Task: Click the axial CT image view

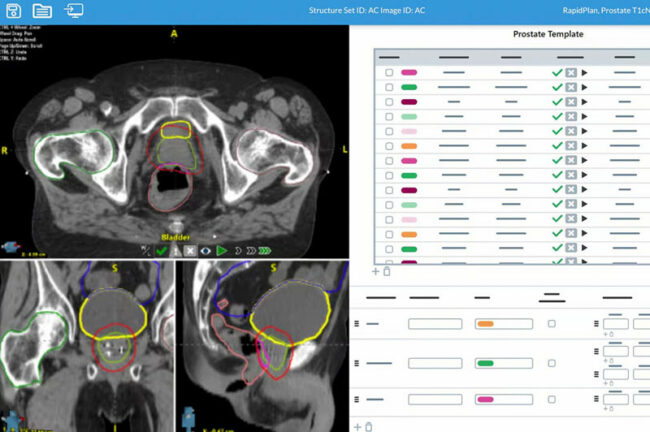Action: (174, 141)
